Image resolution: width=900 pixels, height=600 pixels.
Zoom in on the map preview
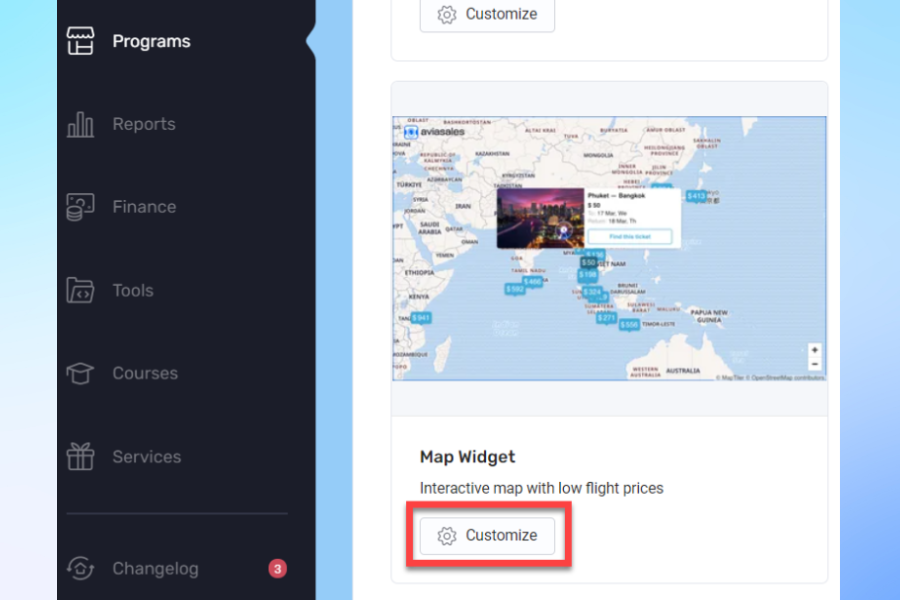pos(814,350)
